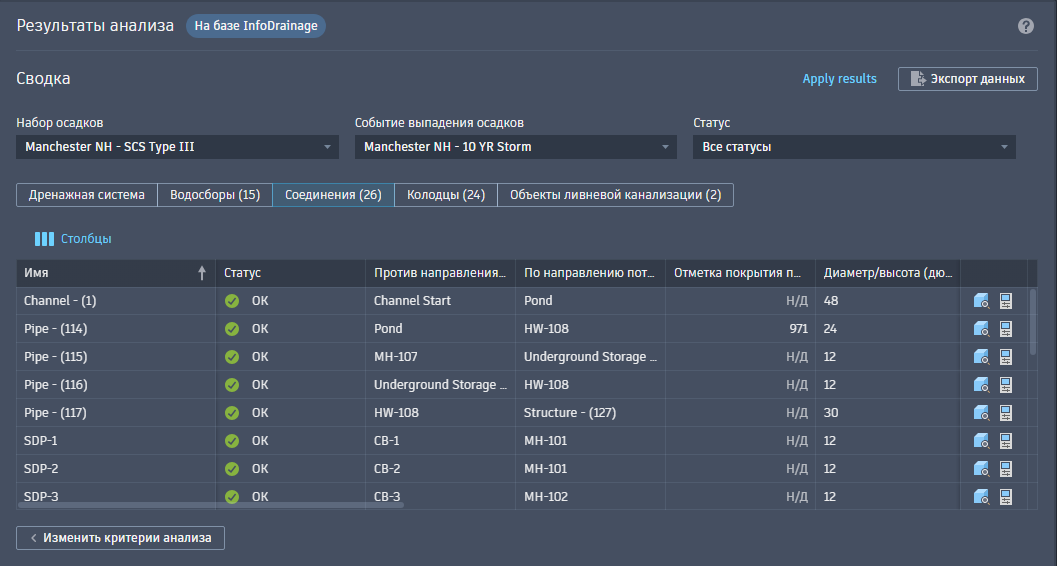Click the sort arrow in Имя column
This screenshot has height=566, width=1057.
[202, 273]
